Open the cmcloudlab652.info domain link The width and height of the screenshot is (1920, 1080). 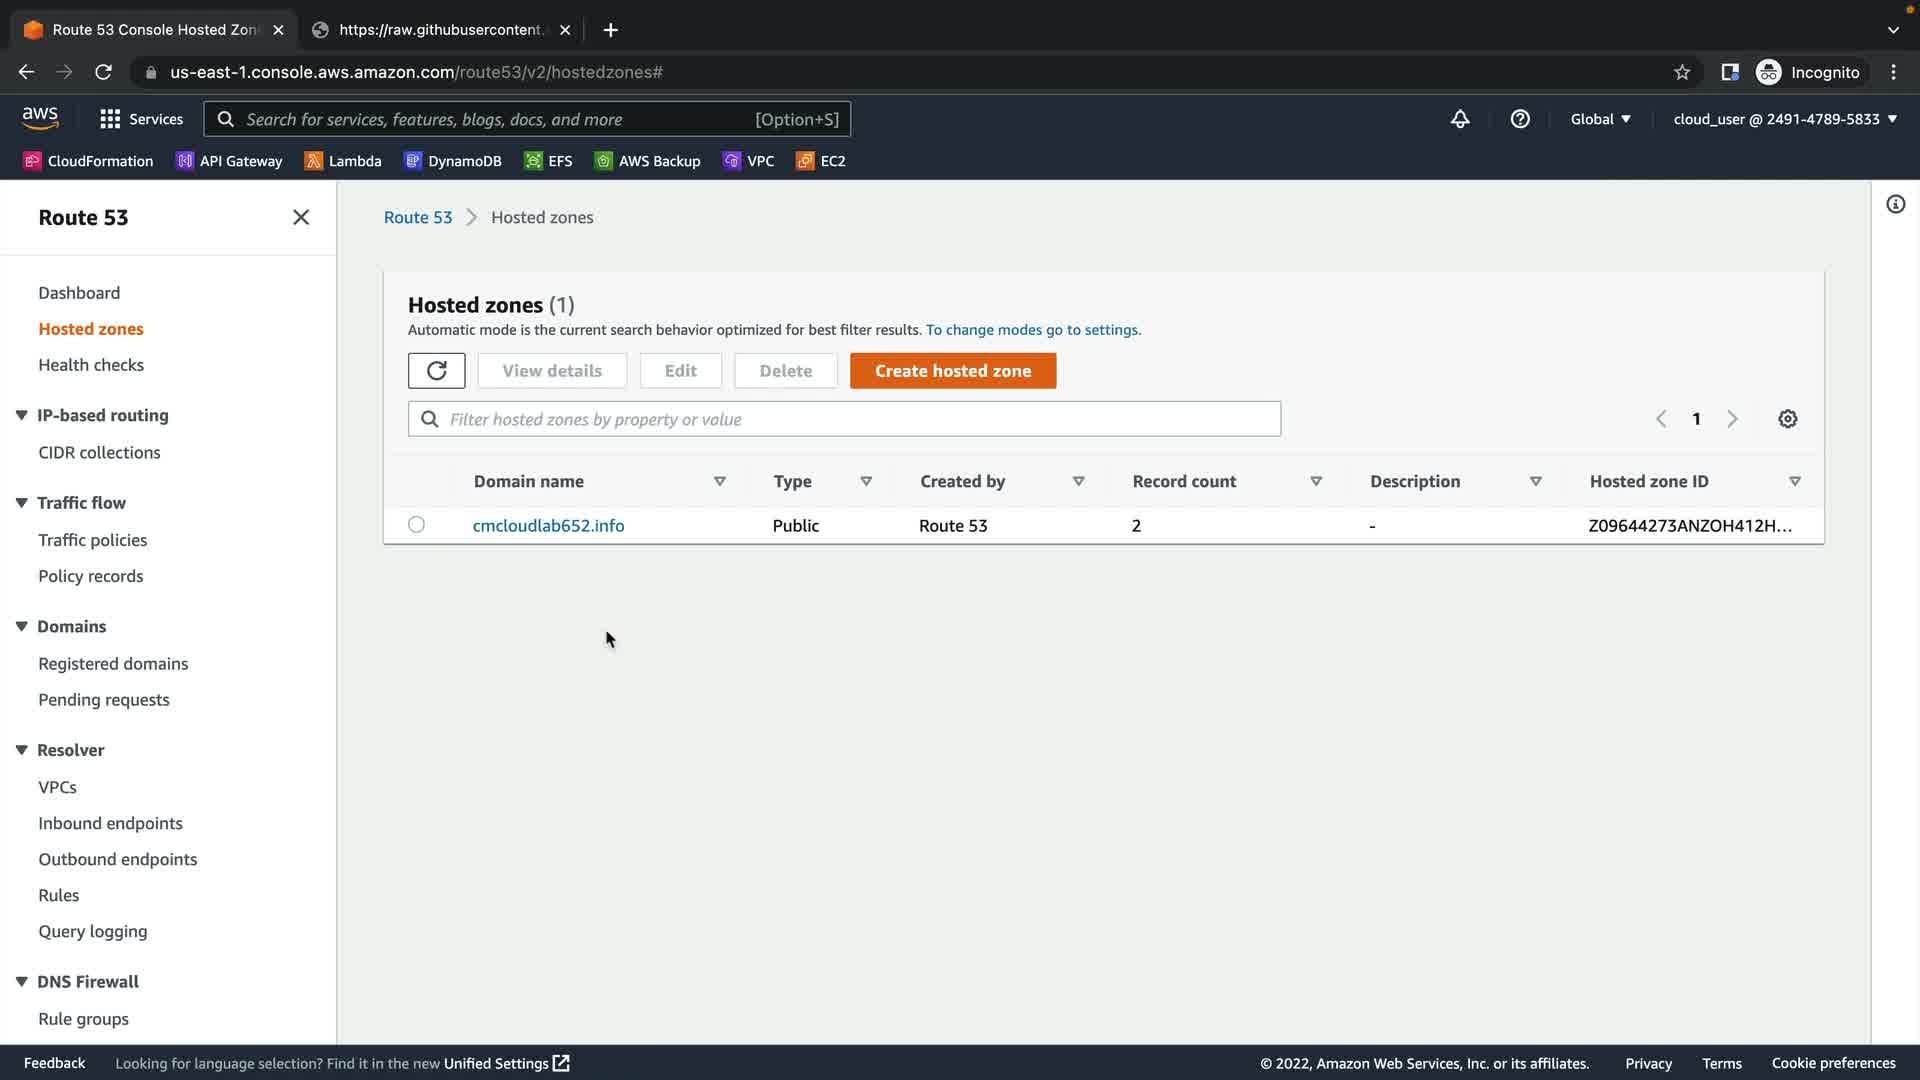(x=548, y=525)
